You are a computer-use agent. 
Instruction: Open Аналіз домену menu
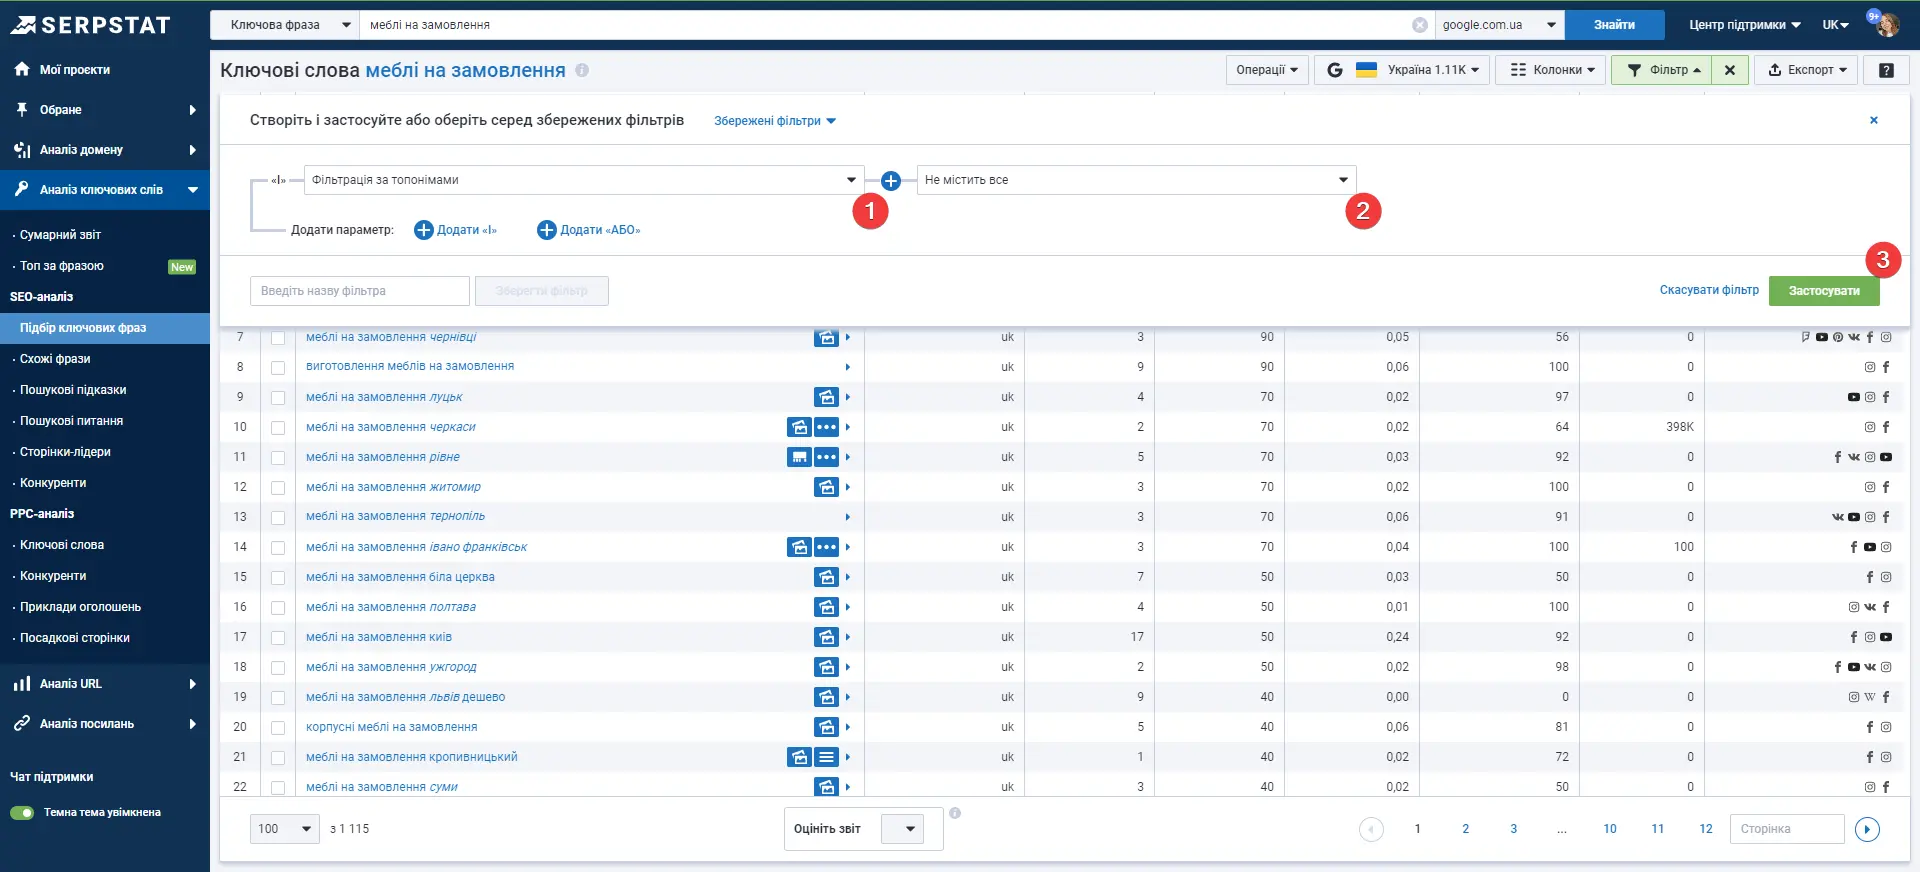(x=105, y=150)
